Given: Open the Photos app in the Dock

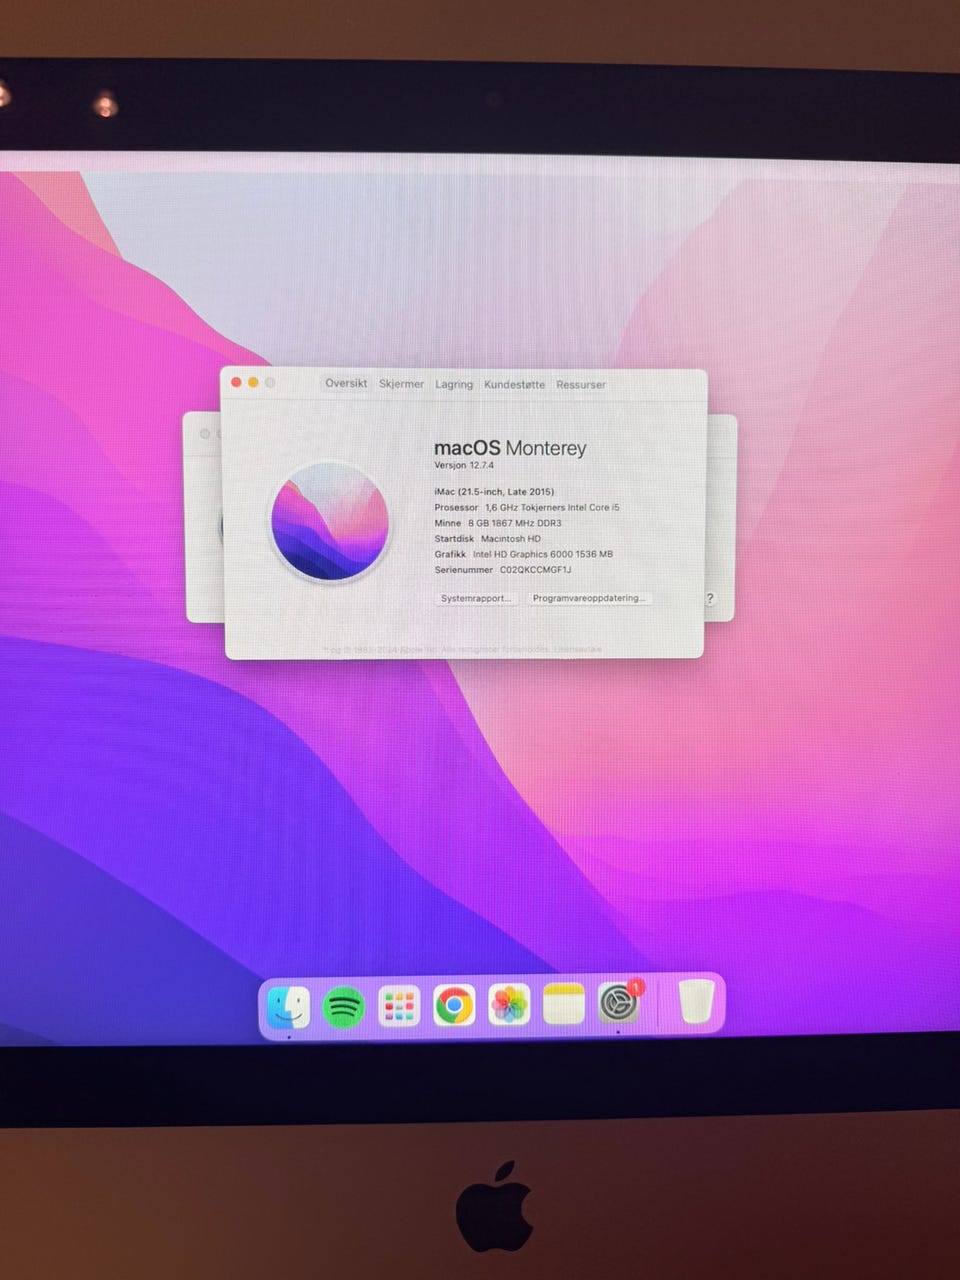Looking at the screenshot, I should coord(509,1005).
